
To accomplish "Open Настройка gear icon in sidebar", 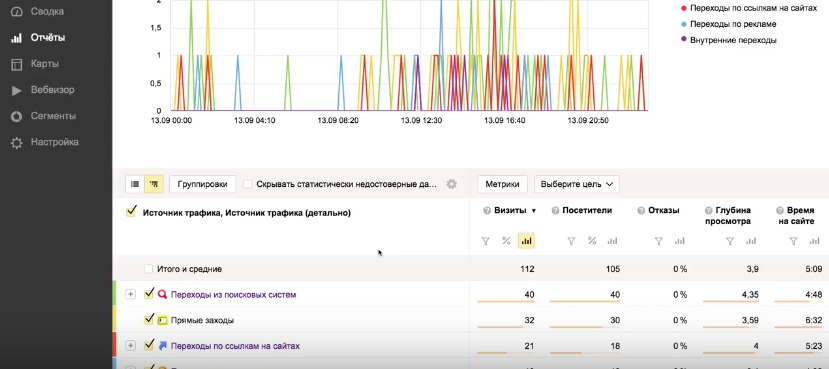I will coord(16,143).
